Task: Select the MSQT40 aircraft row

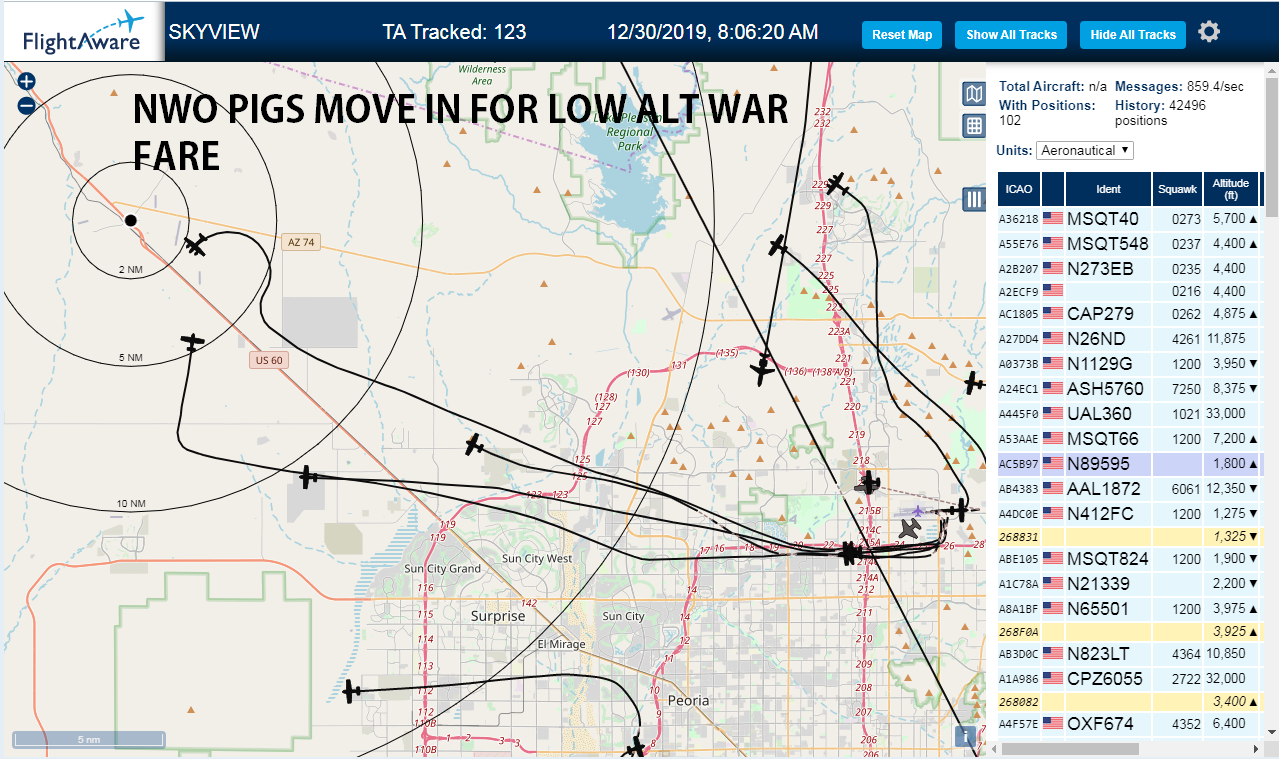Action: click(1130, 218)
